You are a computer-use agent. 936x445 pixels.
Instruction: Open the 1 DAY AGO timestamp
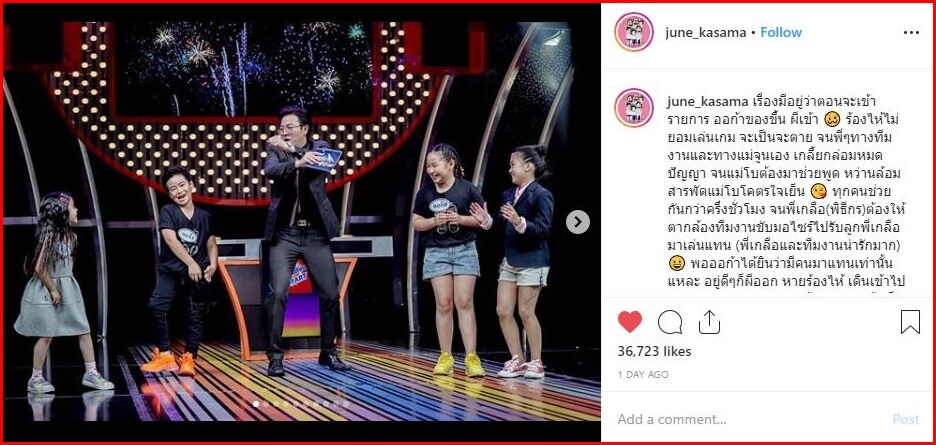[643, 375]
